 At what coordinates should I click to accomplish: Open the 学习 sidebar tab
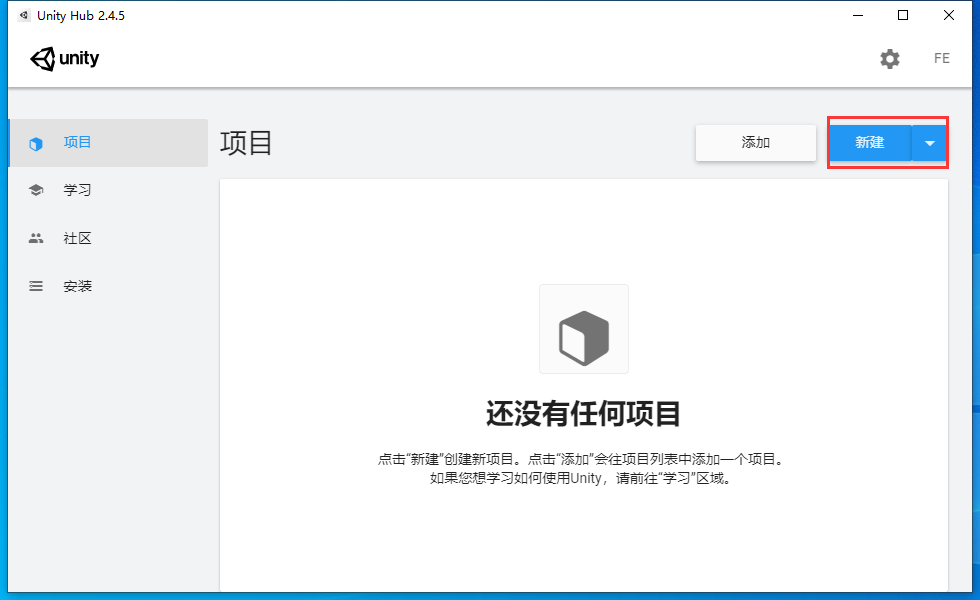point(108,190)
